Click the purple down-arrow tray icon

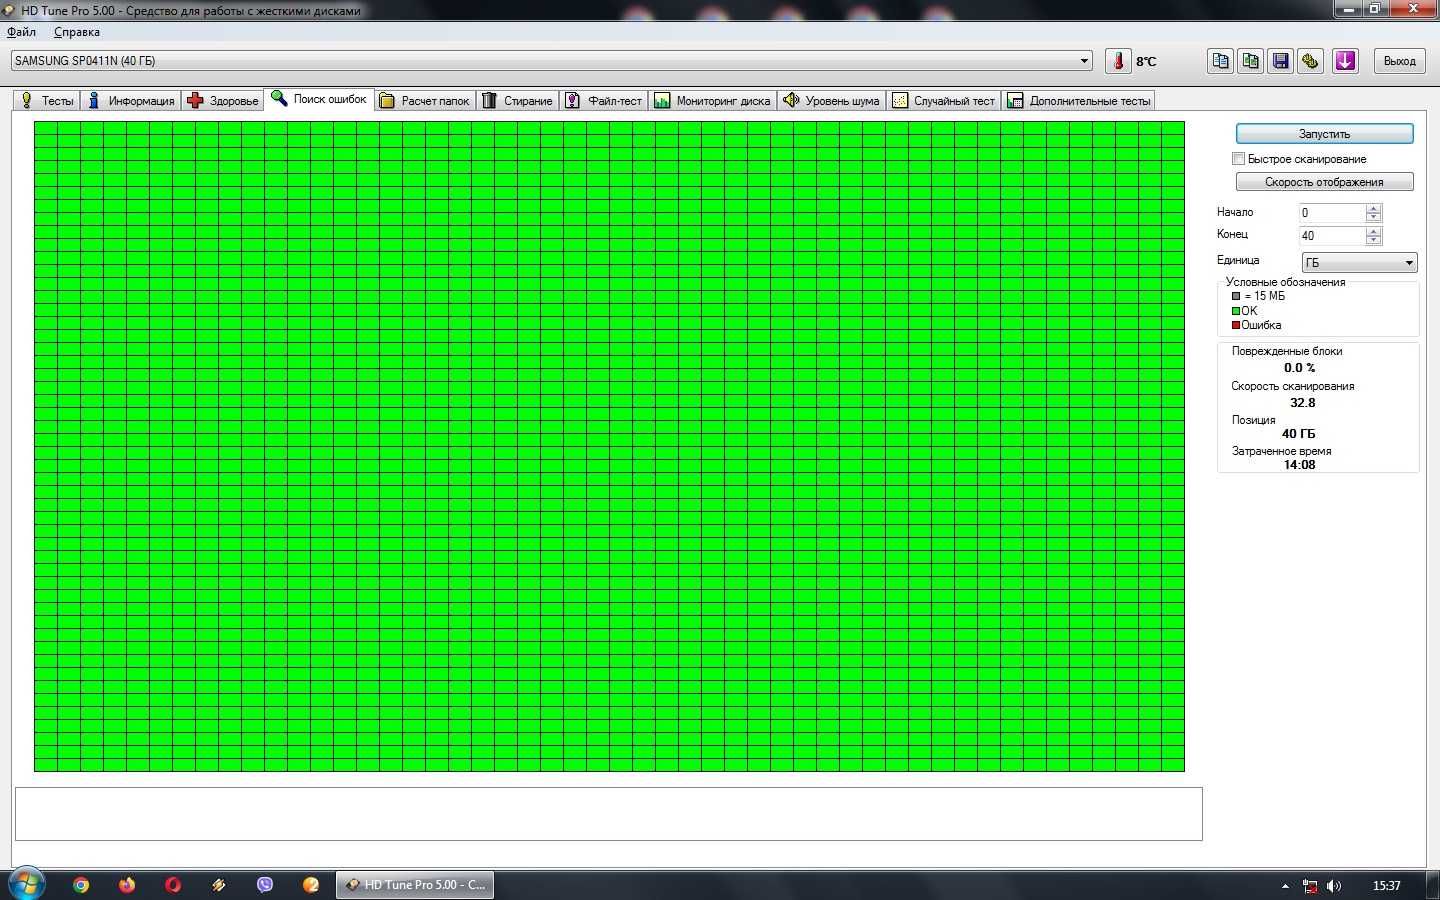tap(1345, 61)
